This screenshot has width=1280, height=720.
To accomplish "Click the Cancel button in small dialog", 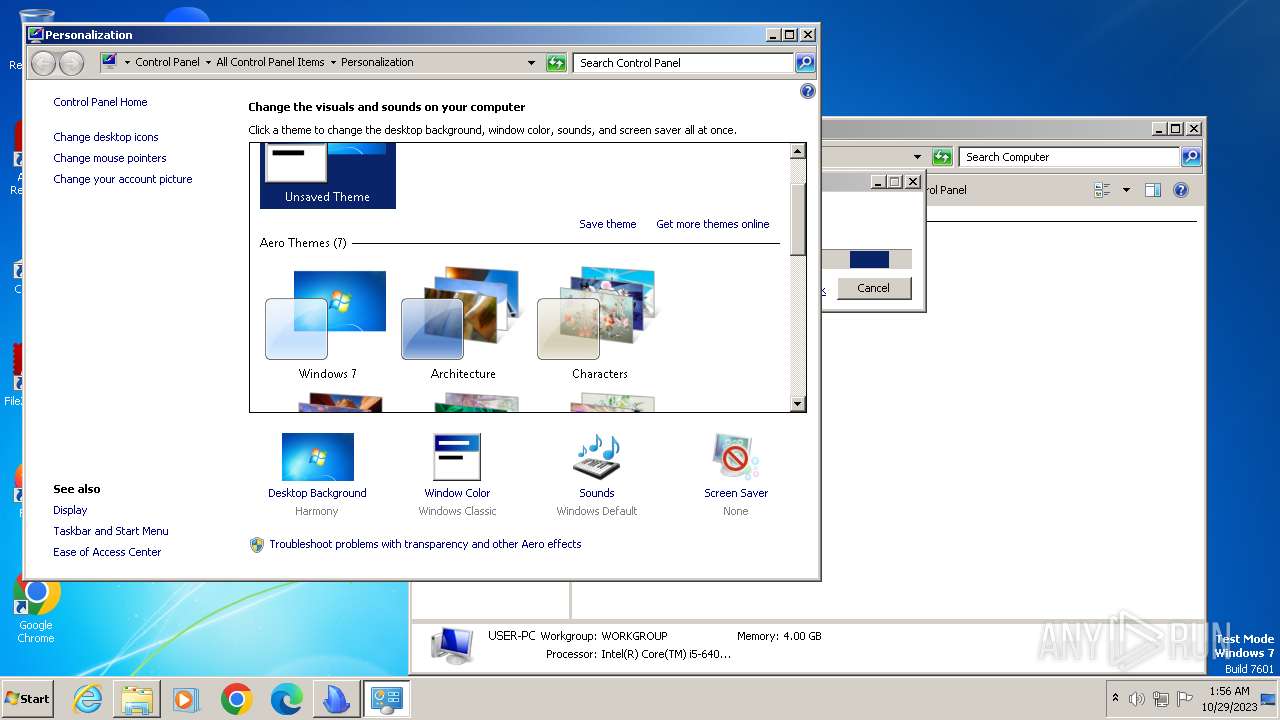I will tap(873, 288).
